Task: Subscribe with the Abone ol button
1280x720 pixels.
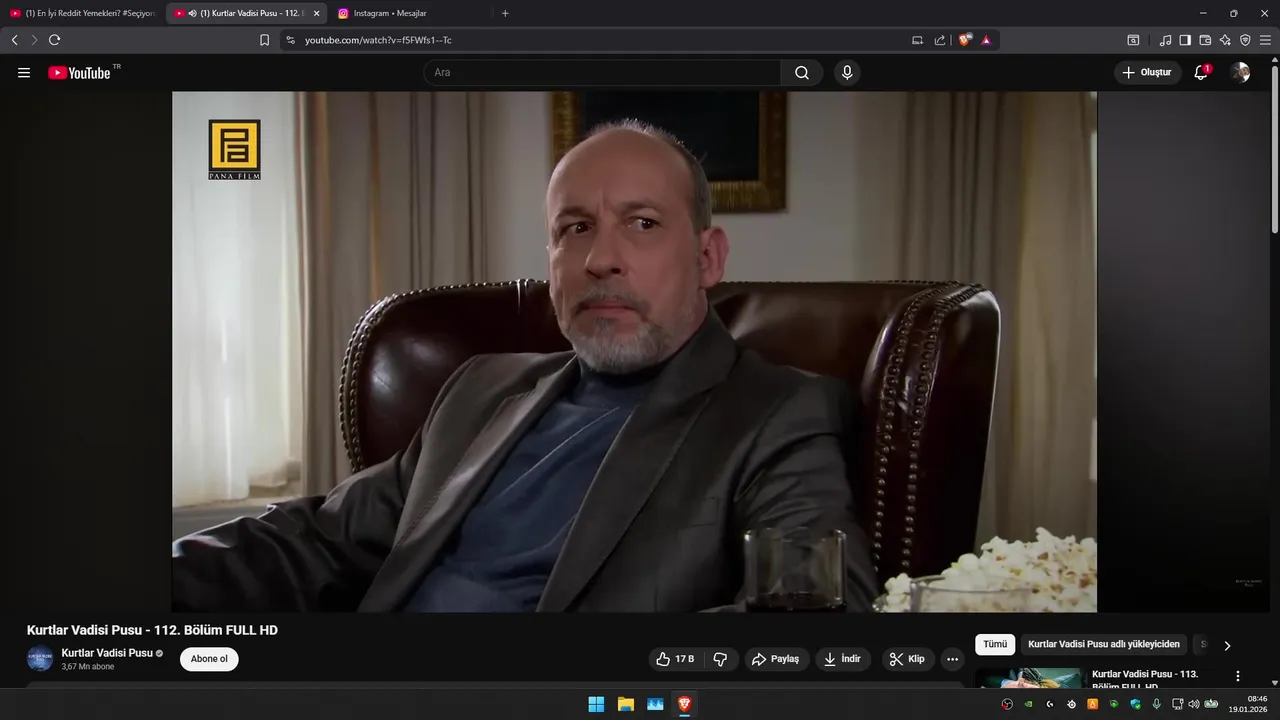Action: (209, 659)
